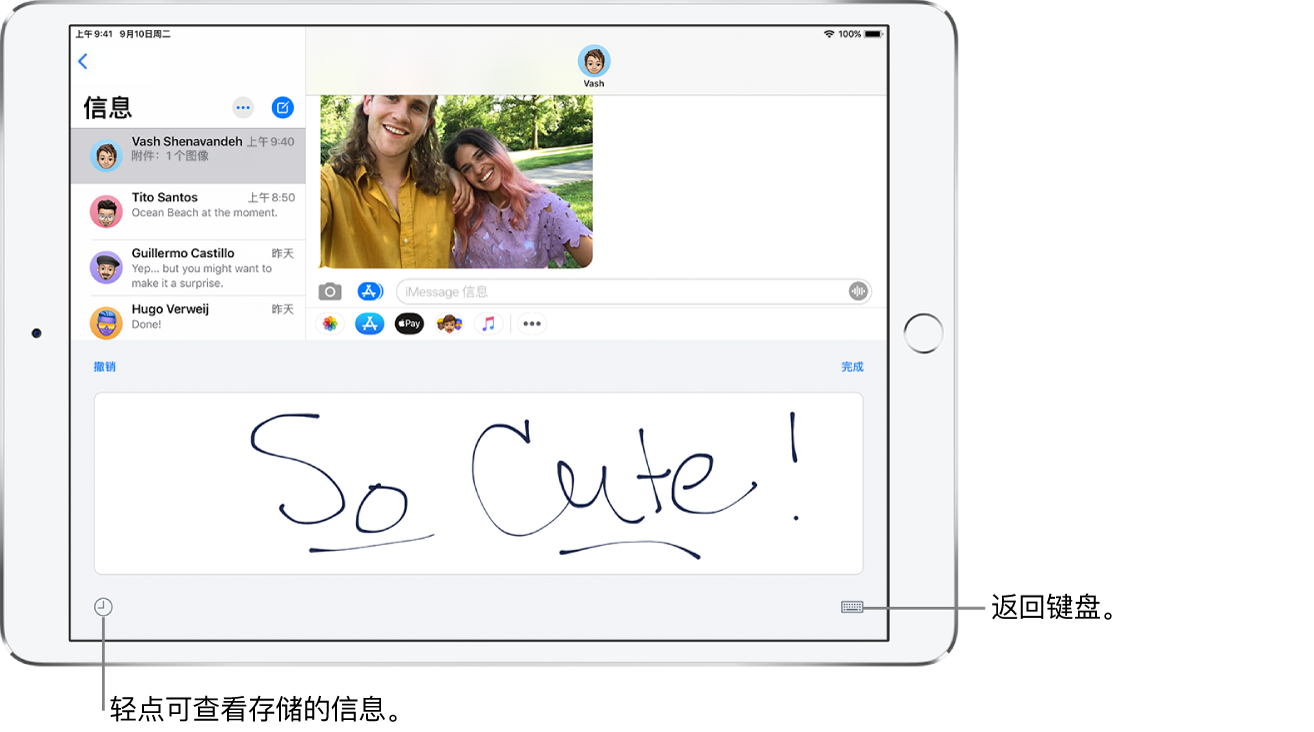Tap Hugo Verweij's avatar
The width and height of the screenshot is (1314, 732).
[x=106, y=322]
